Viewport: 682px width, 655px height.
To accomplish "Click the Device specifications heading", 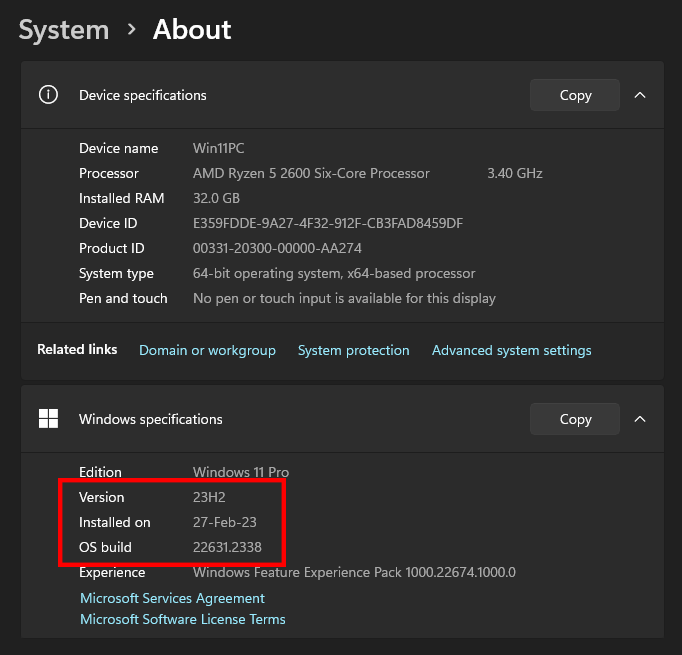I will pyautogui.click(x=143, y=95).
